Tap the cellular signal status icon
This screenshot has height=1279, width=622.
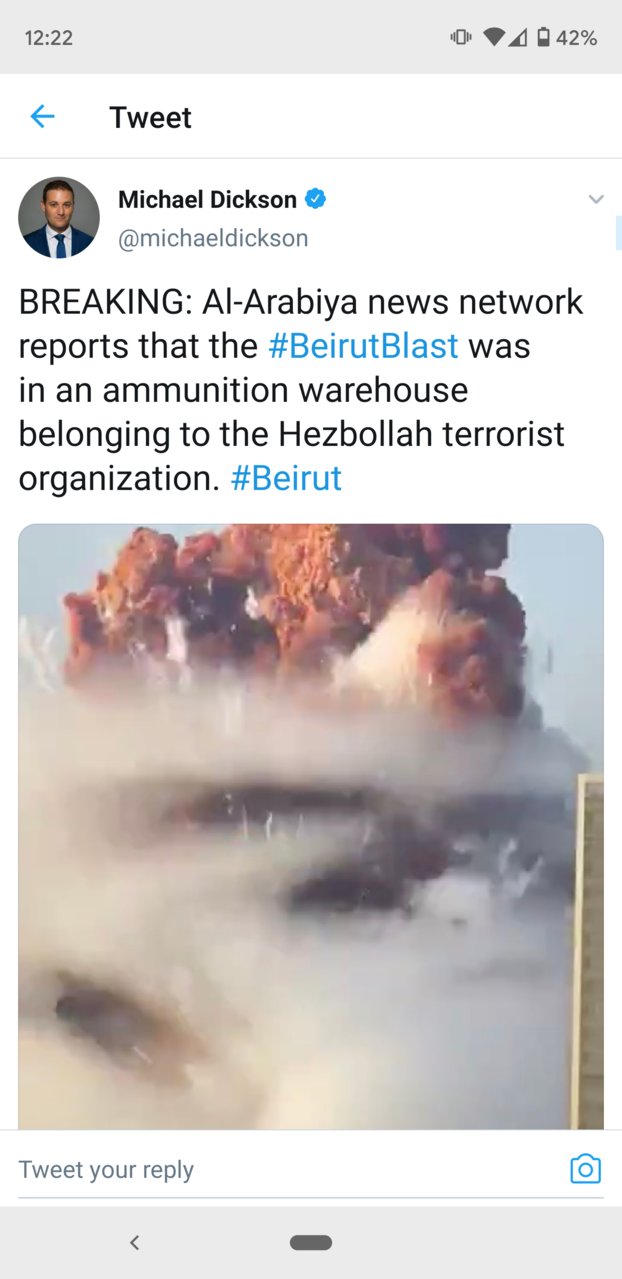point(518,38)
